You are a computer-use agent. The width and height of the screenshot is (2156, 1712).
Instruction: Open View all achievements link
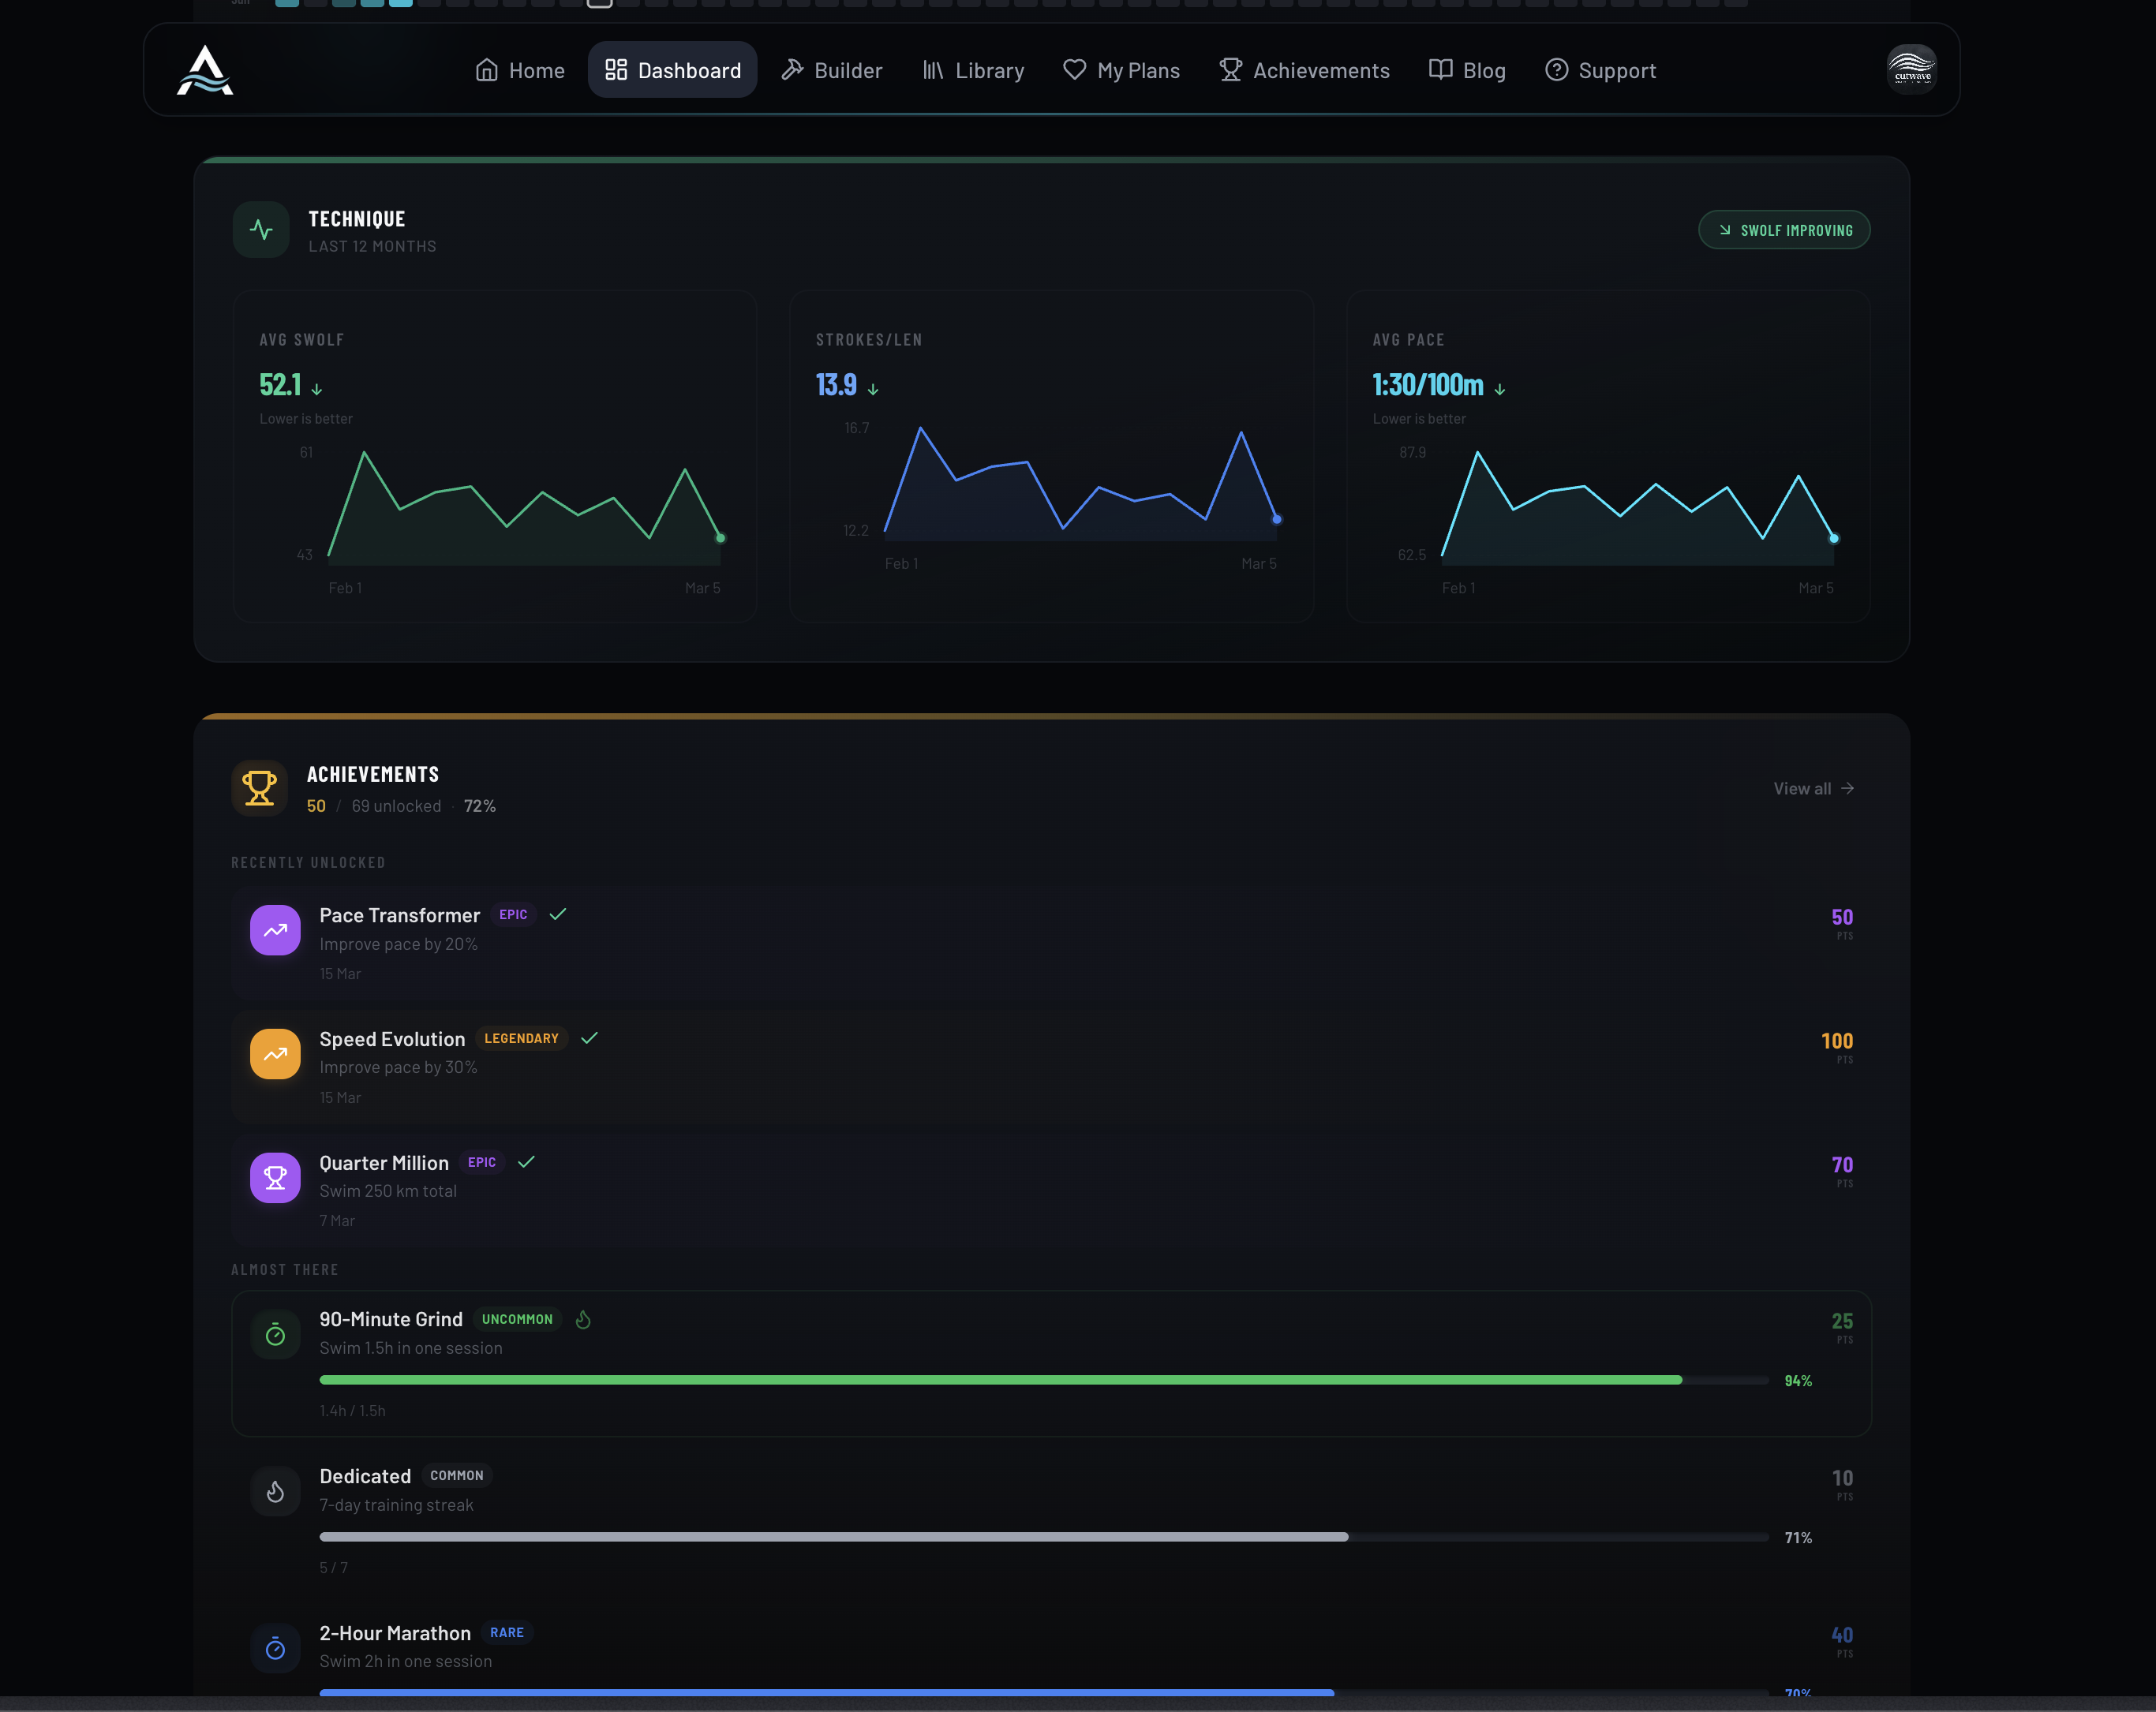(x=1813, y=789)
